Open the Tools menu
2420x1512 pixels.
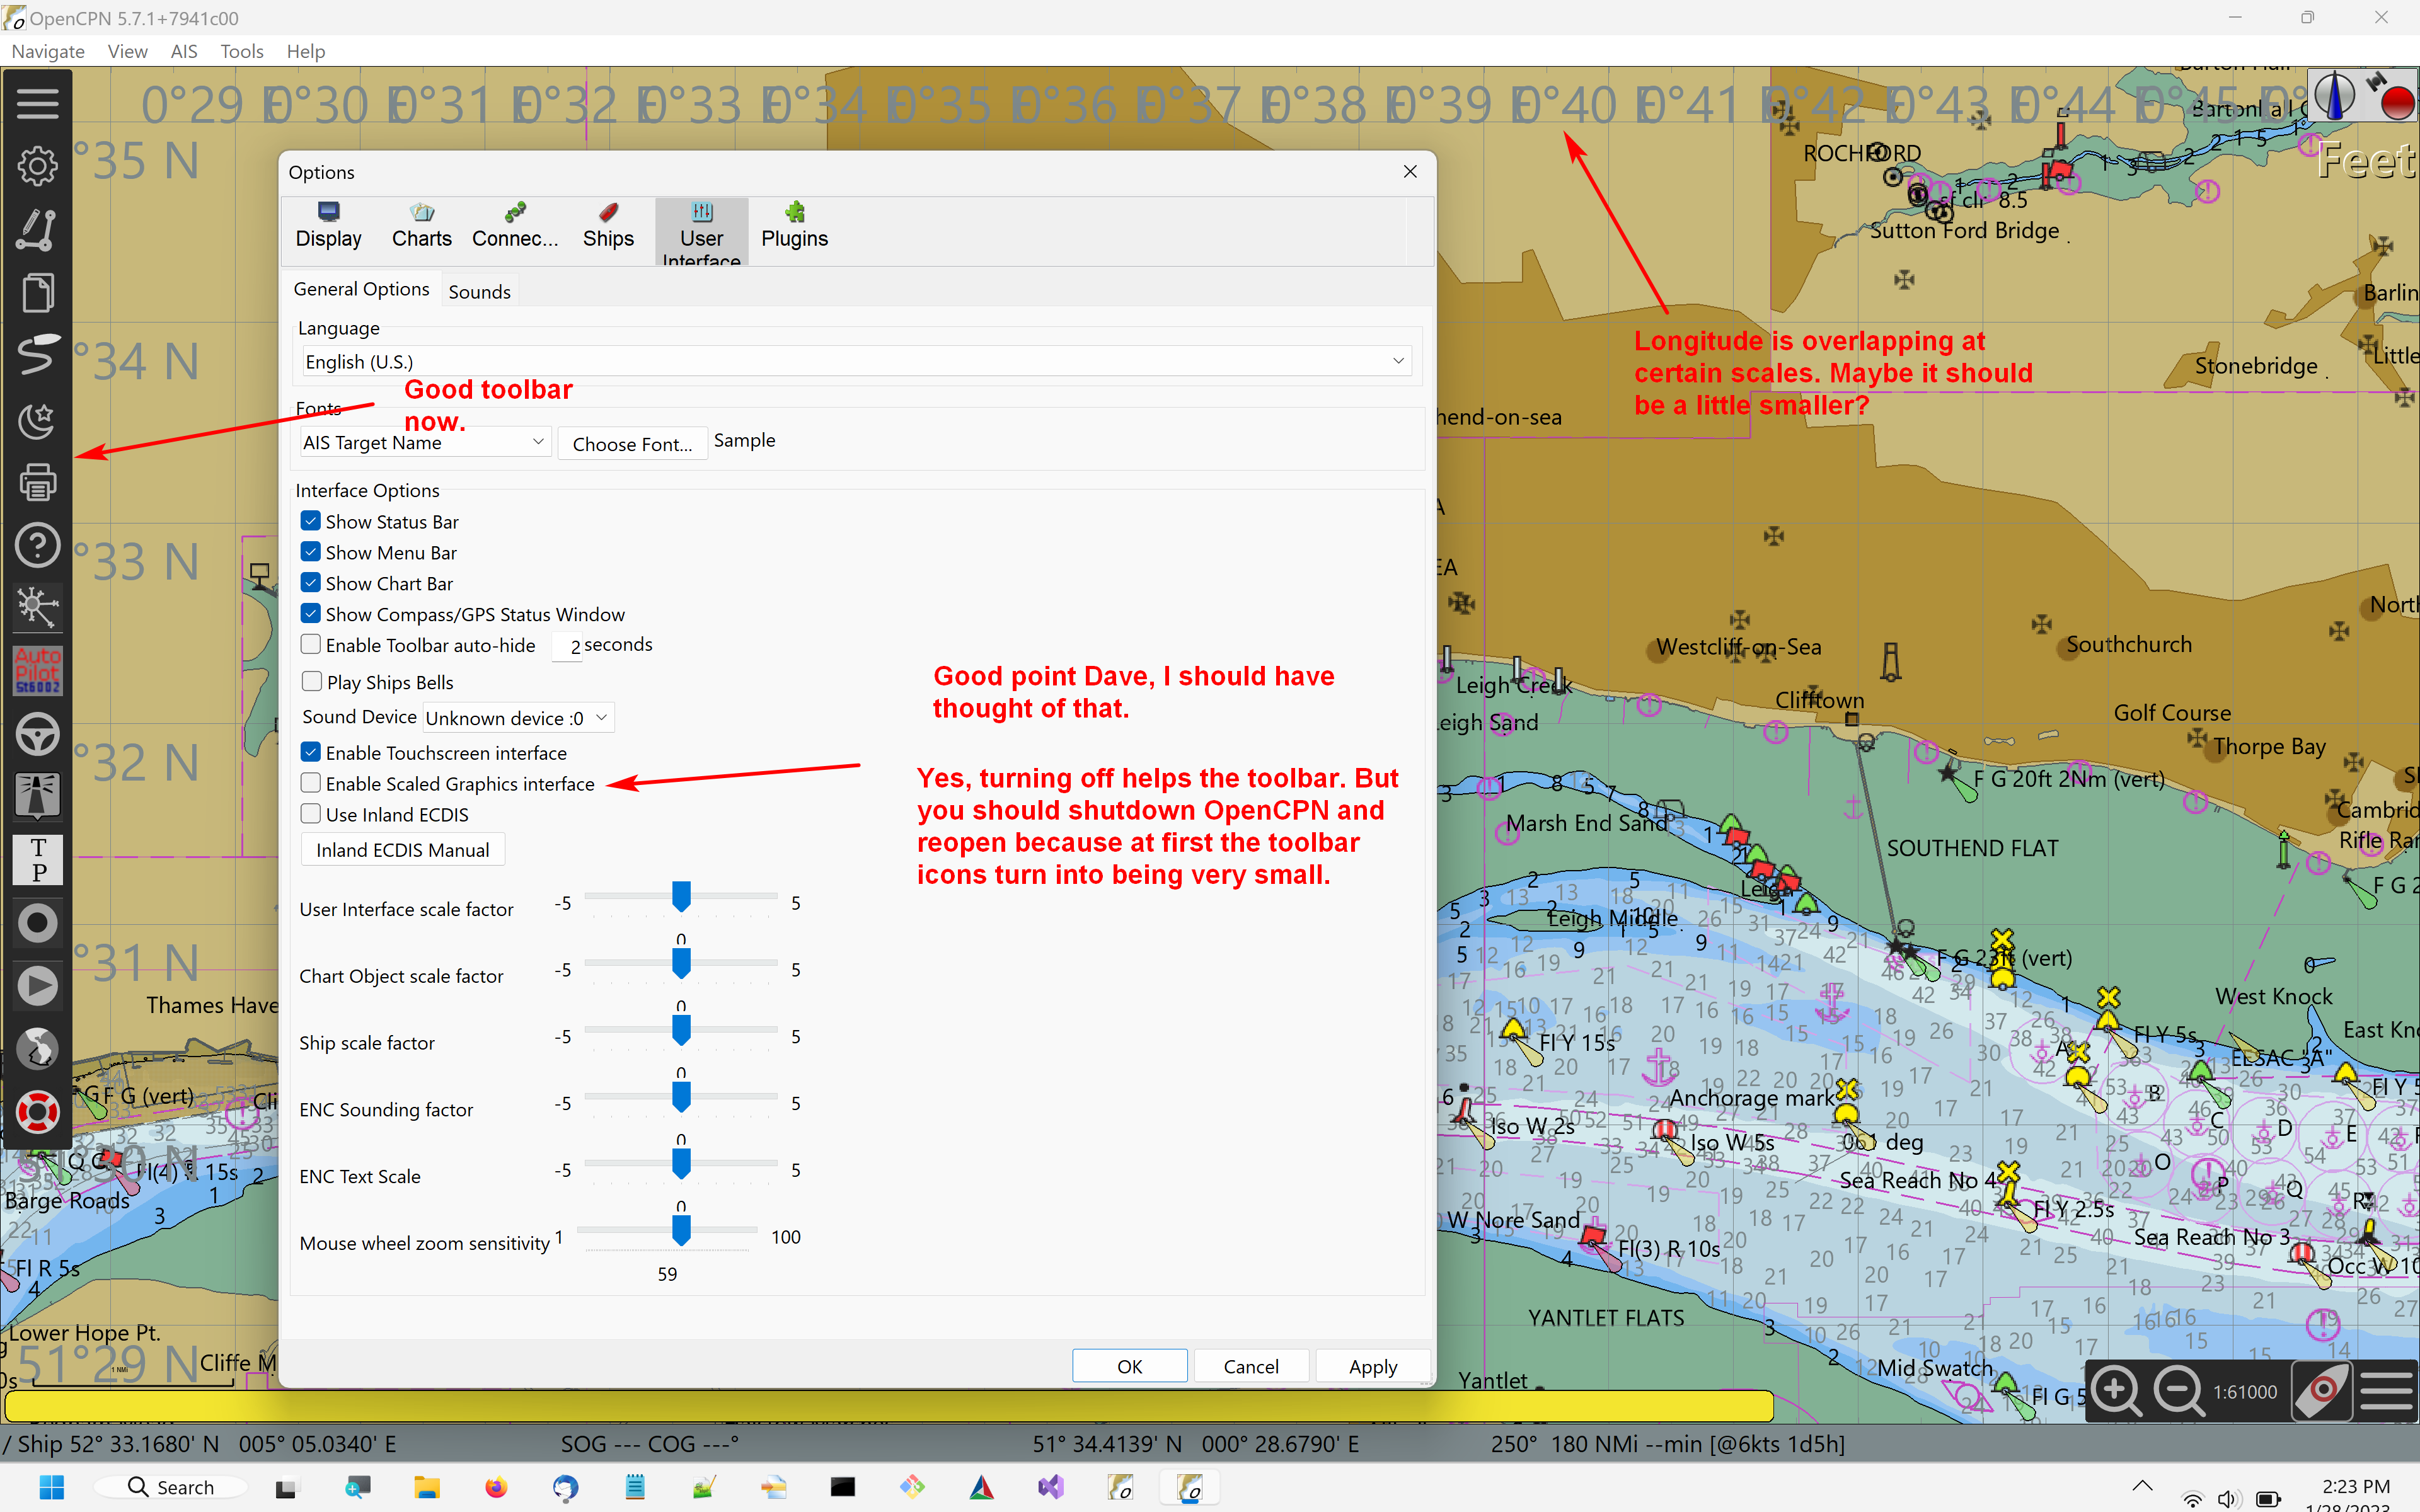click(241, 51)
